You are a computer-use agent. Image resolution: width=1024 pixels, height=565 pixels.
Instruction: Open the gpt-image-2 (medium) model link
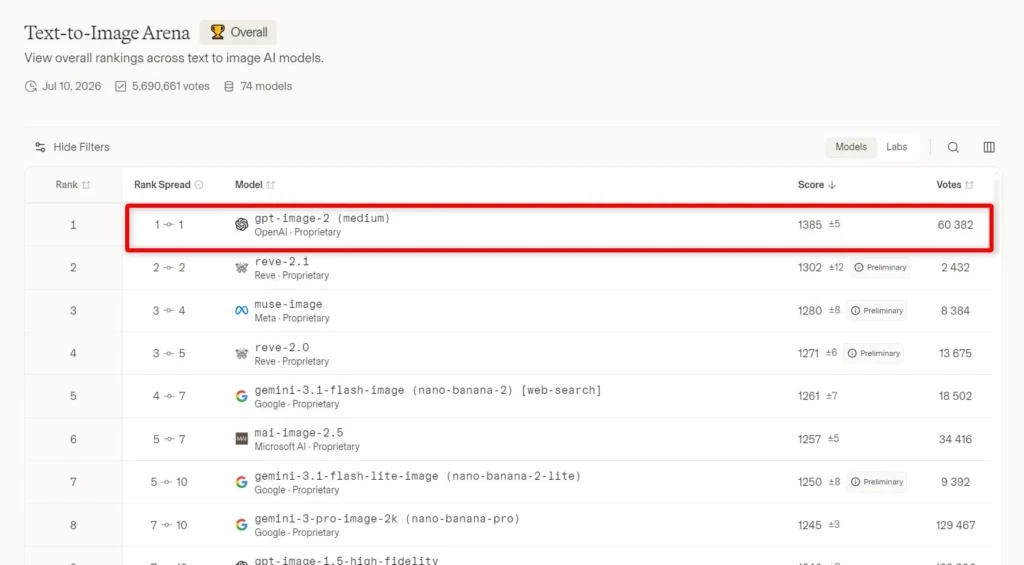(x=322, y=218)
